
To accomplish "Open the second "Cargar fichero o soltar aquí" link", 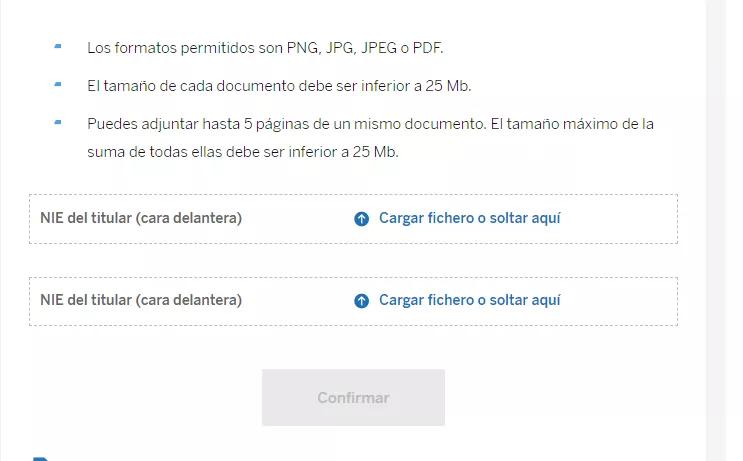I will [469, 300].
